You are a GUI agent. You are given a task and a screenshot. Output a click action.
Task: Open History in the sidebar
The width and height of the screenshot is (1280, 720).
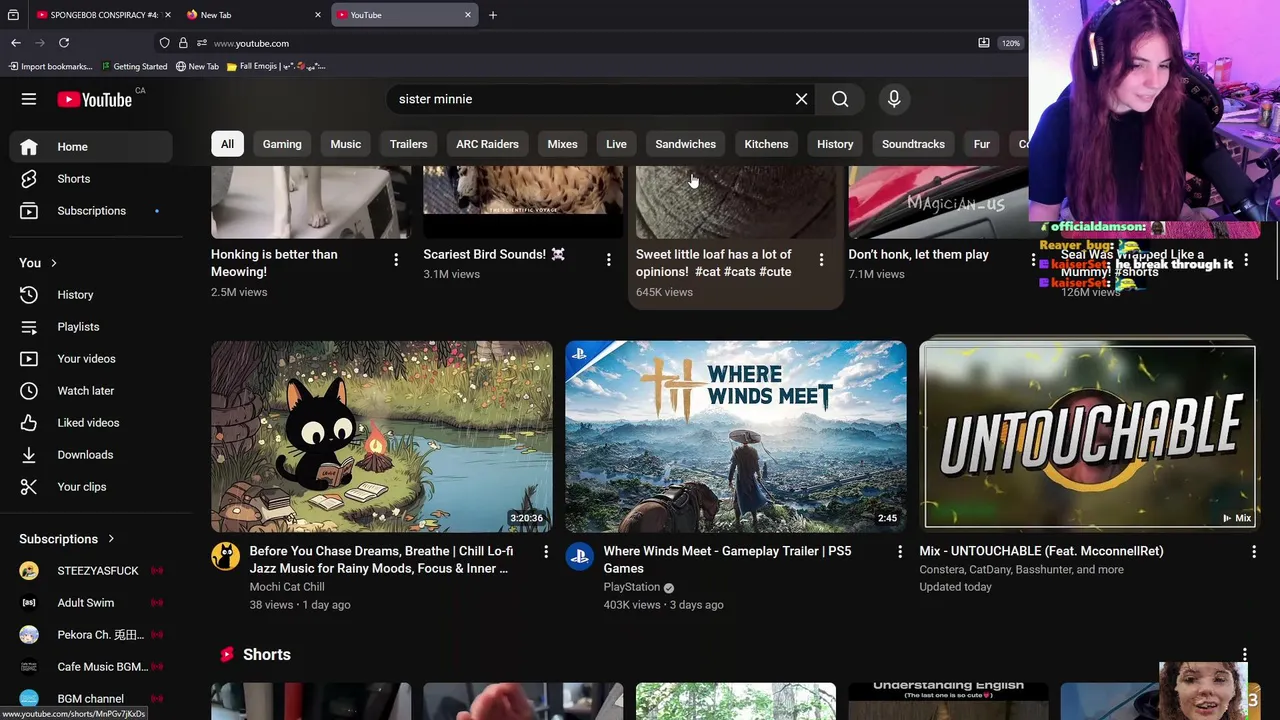(91, 295)
